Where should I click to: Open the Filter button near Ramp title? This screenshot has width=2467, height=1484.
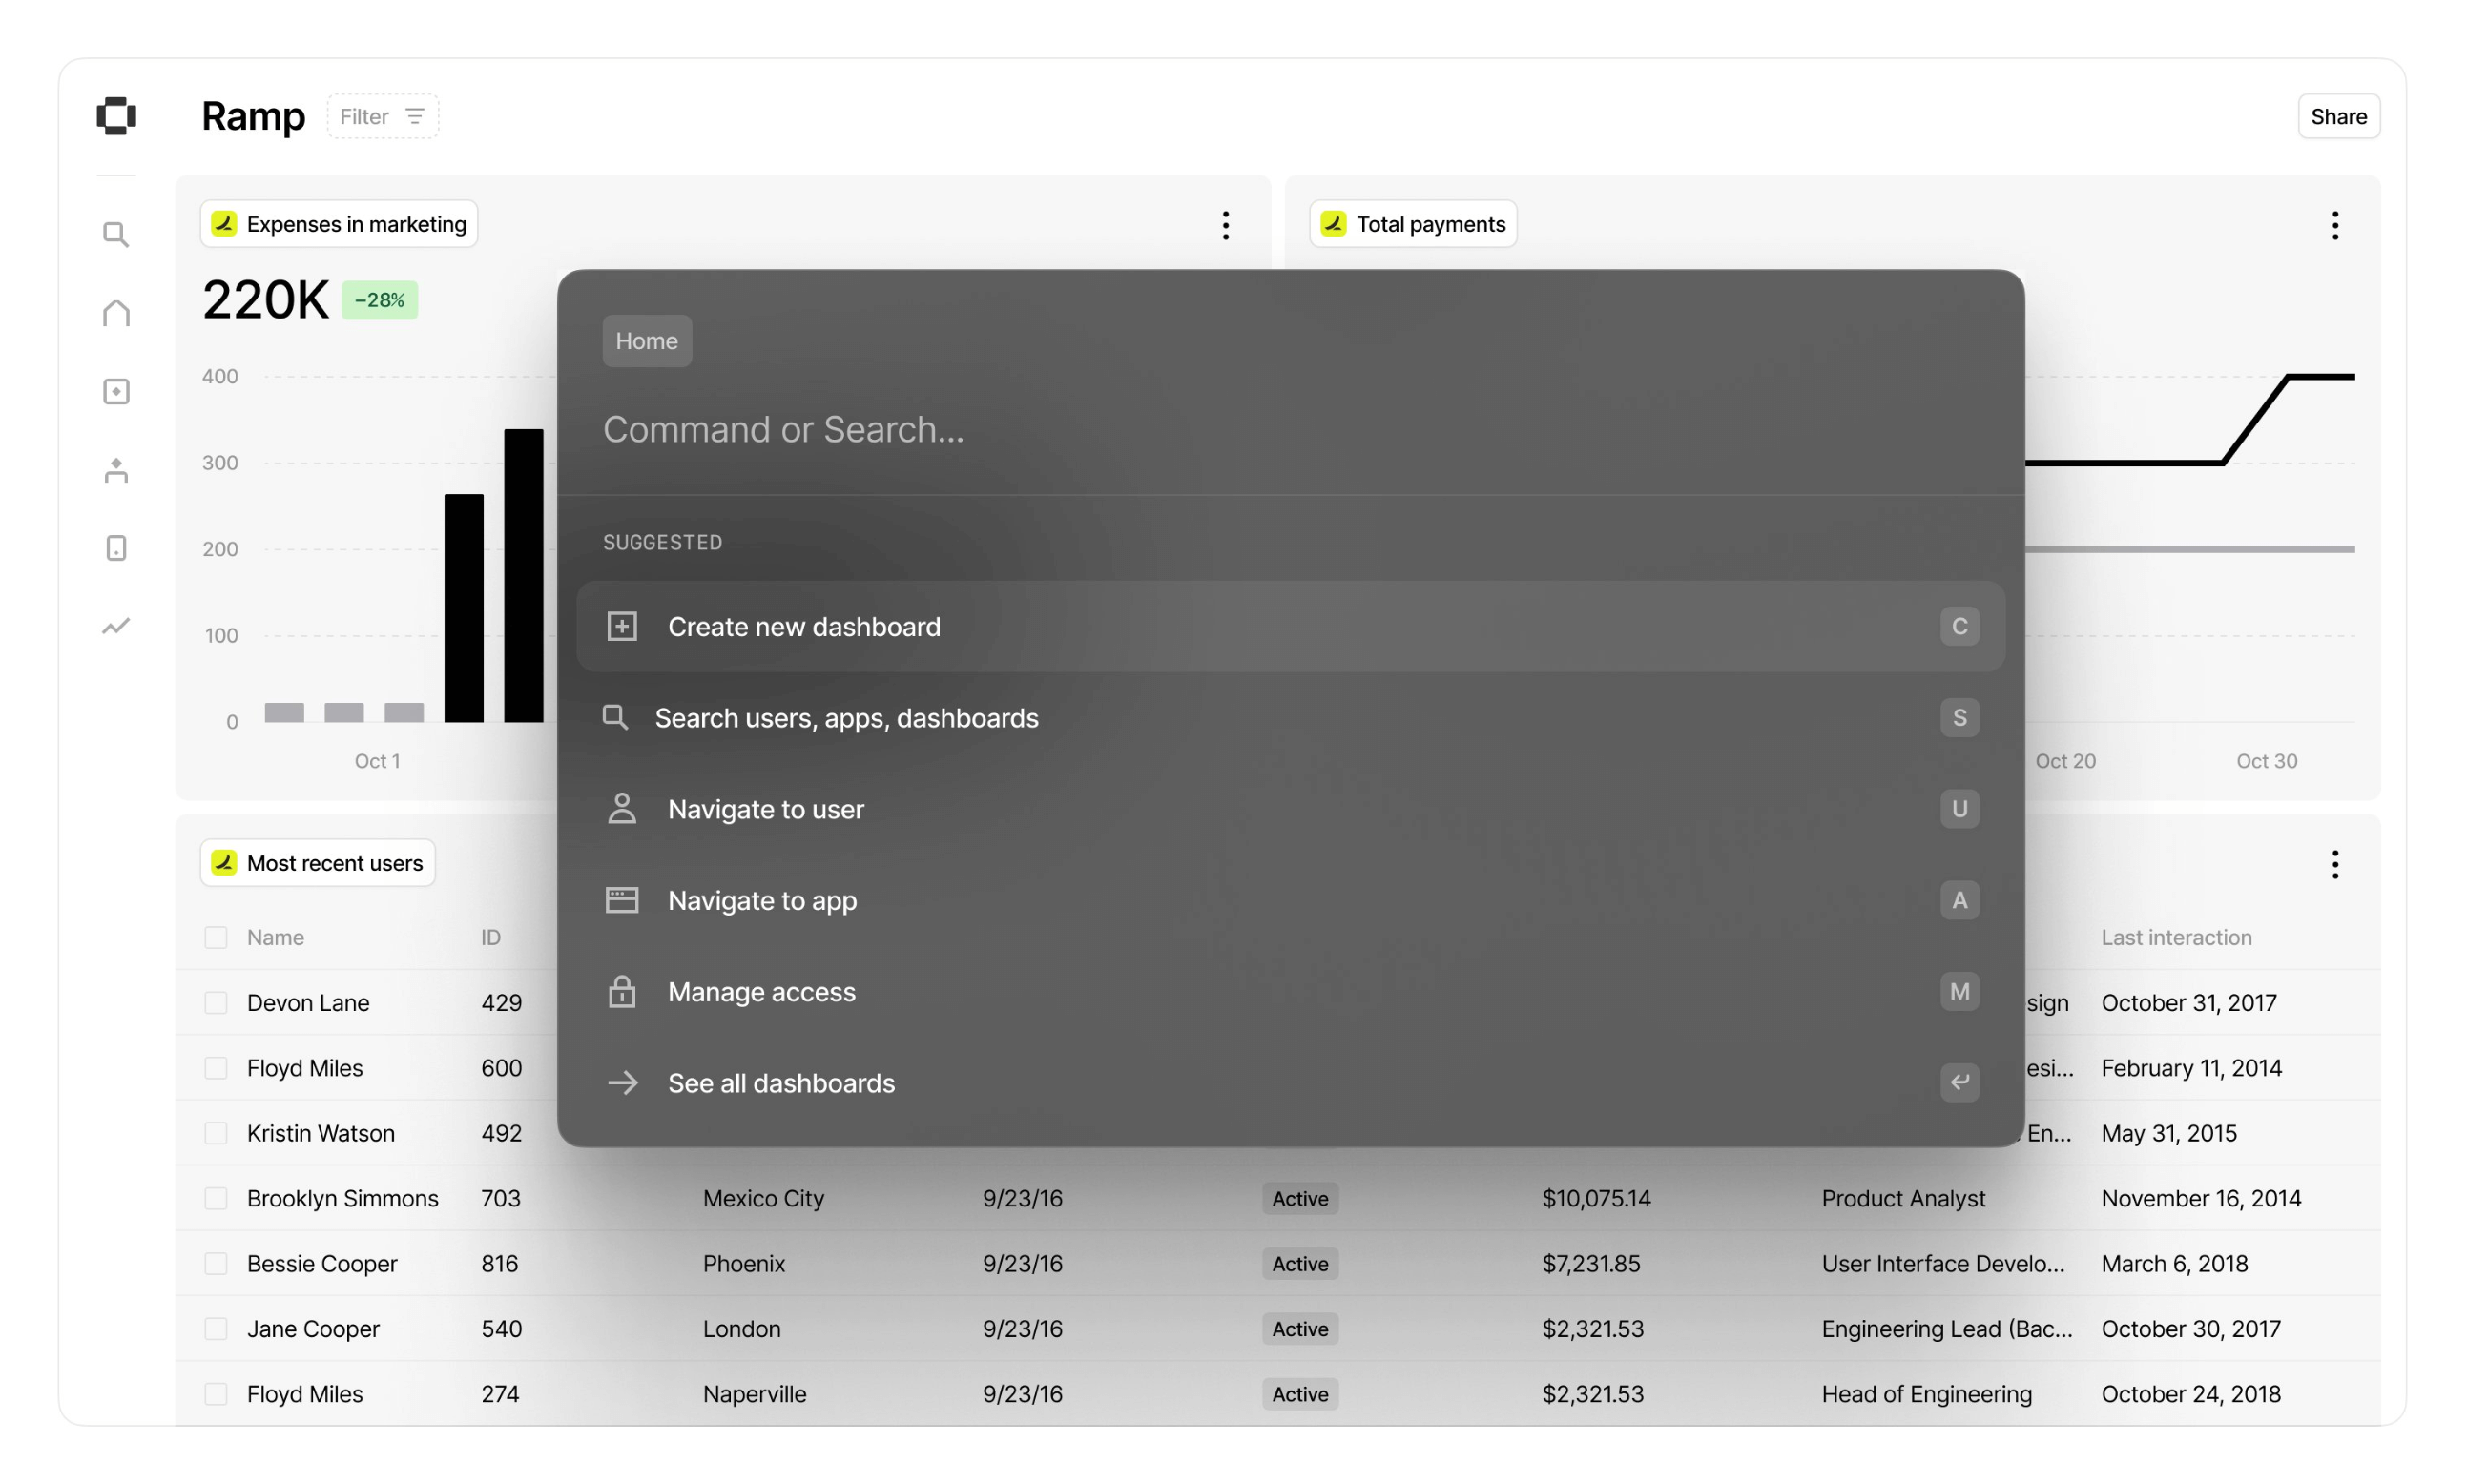(x=382, y=116)
